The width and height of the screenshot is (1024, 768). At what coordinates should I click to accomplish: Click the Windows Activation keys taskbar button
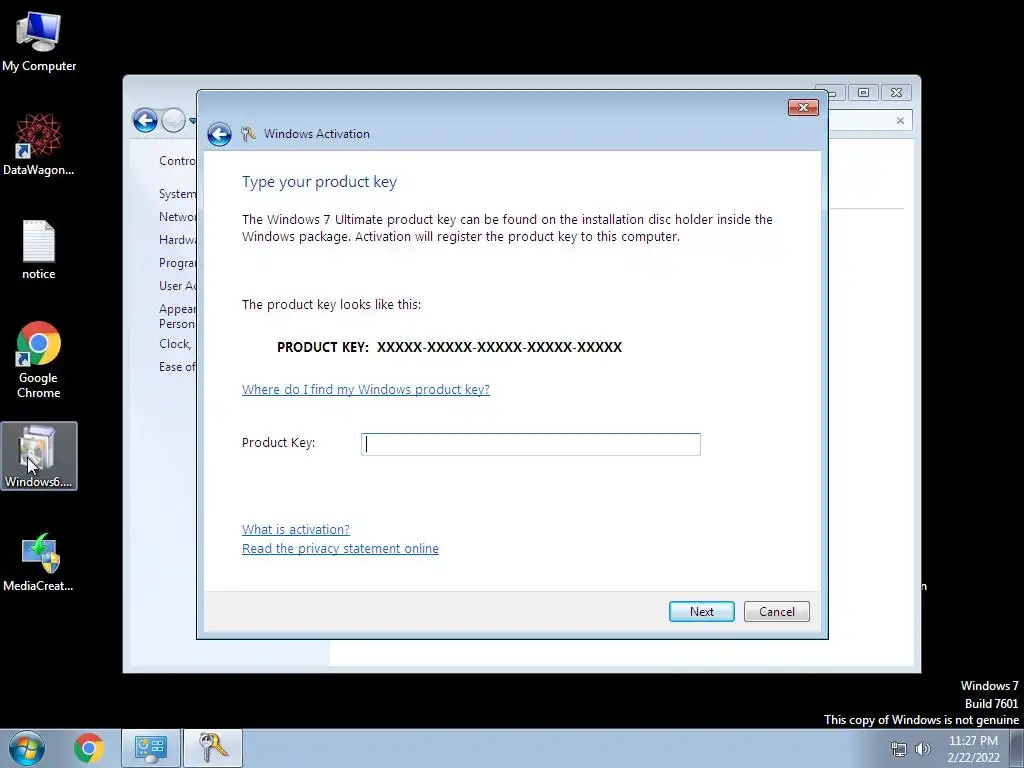point(213,748)
